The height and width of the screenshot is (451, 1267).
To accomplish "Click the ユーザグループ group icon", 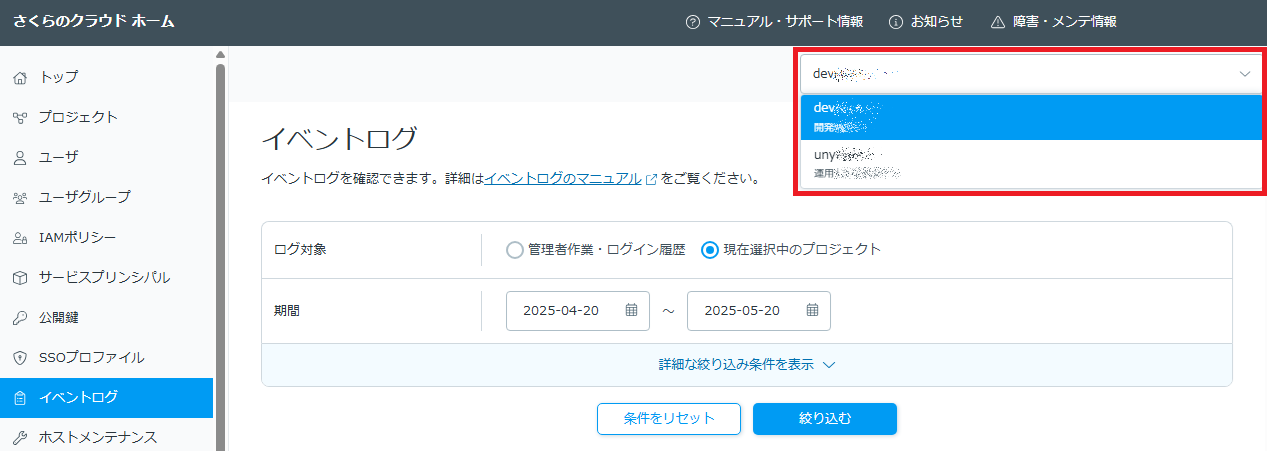I will click(x=20, y=197).
